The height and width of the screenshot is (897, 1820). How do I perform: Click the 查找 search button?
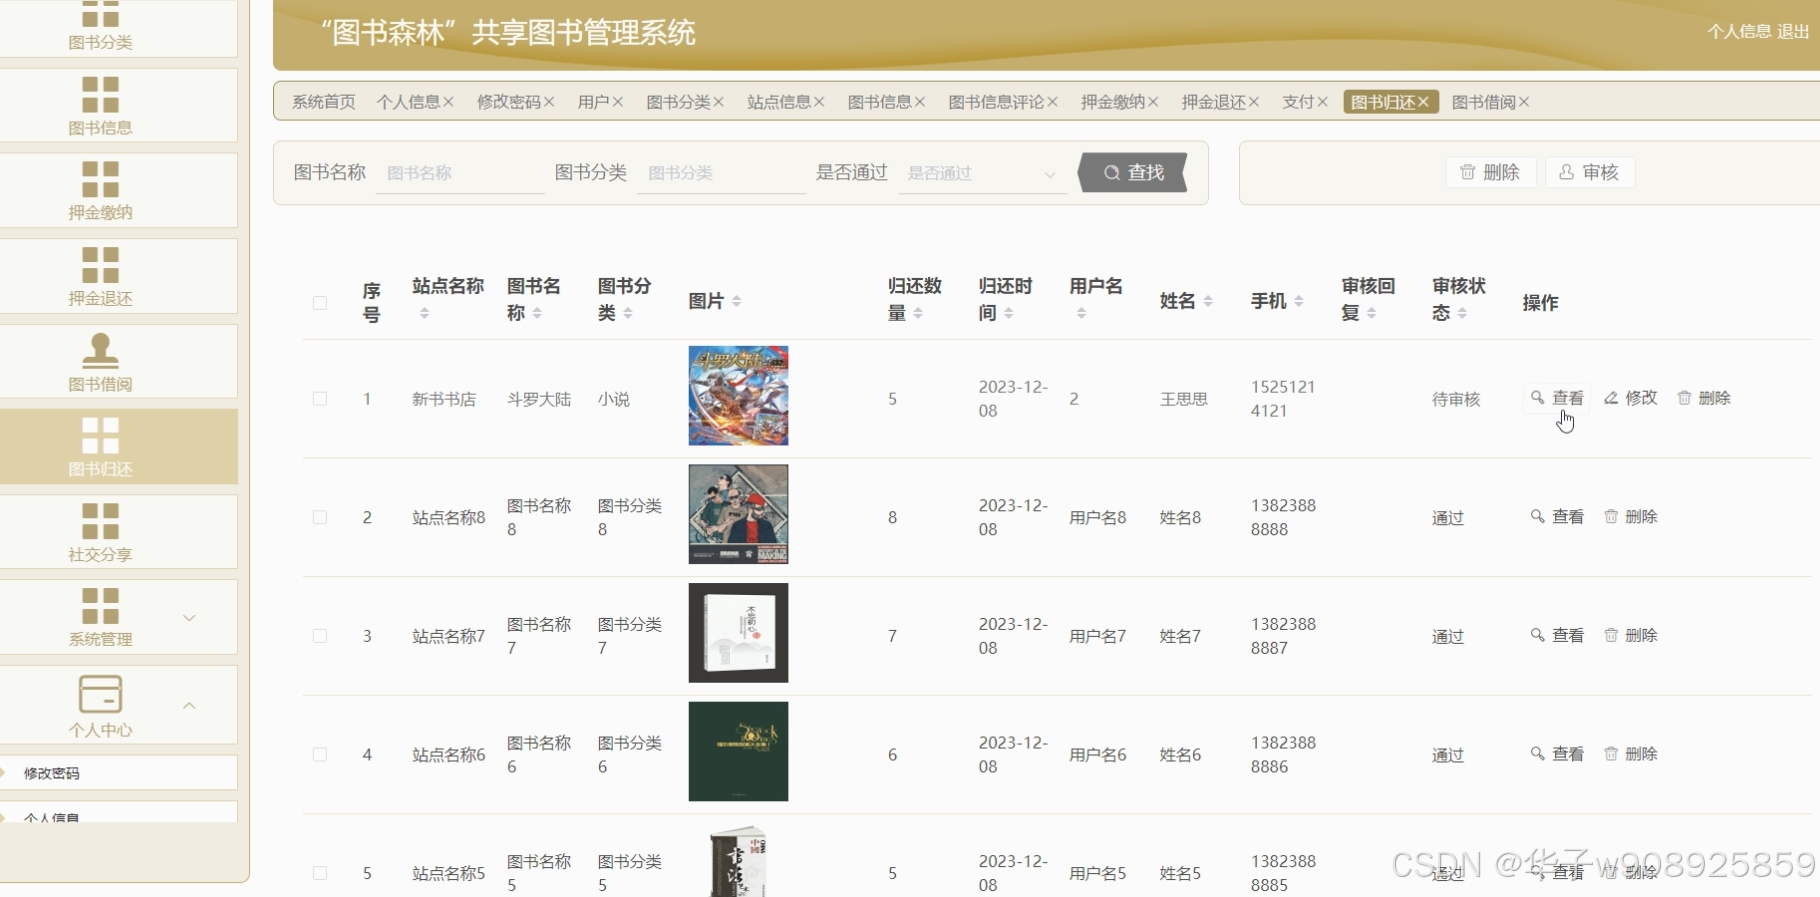[x=1133, y=173]
